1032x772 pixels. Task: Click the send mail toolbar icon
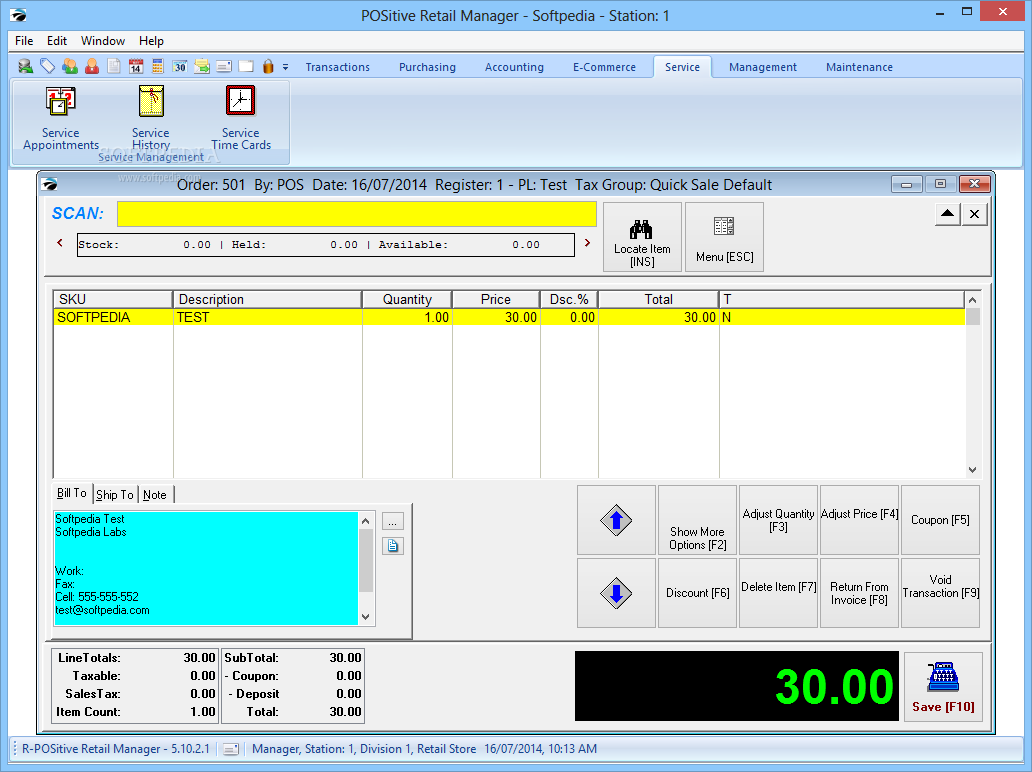point(202,66)
